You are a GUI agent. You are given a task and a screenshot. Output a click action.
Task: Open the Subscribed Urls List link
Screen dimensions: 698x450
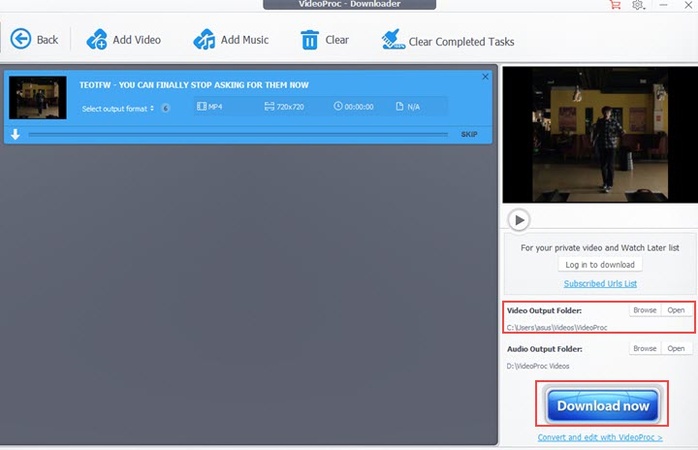click(600, 284)
